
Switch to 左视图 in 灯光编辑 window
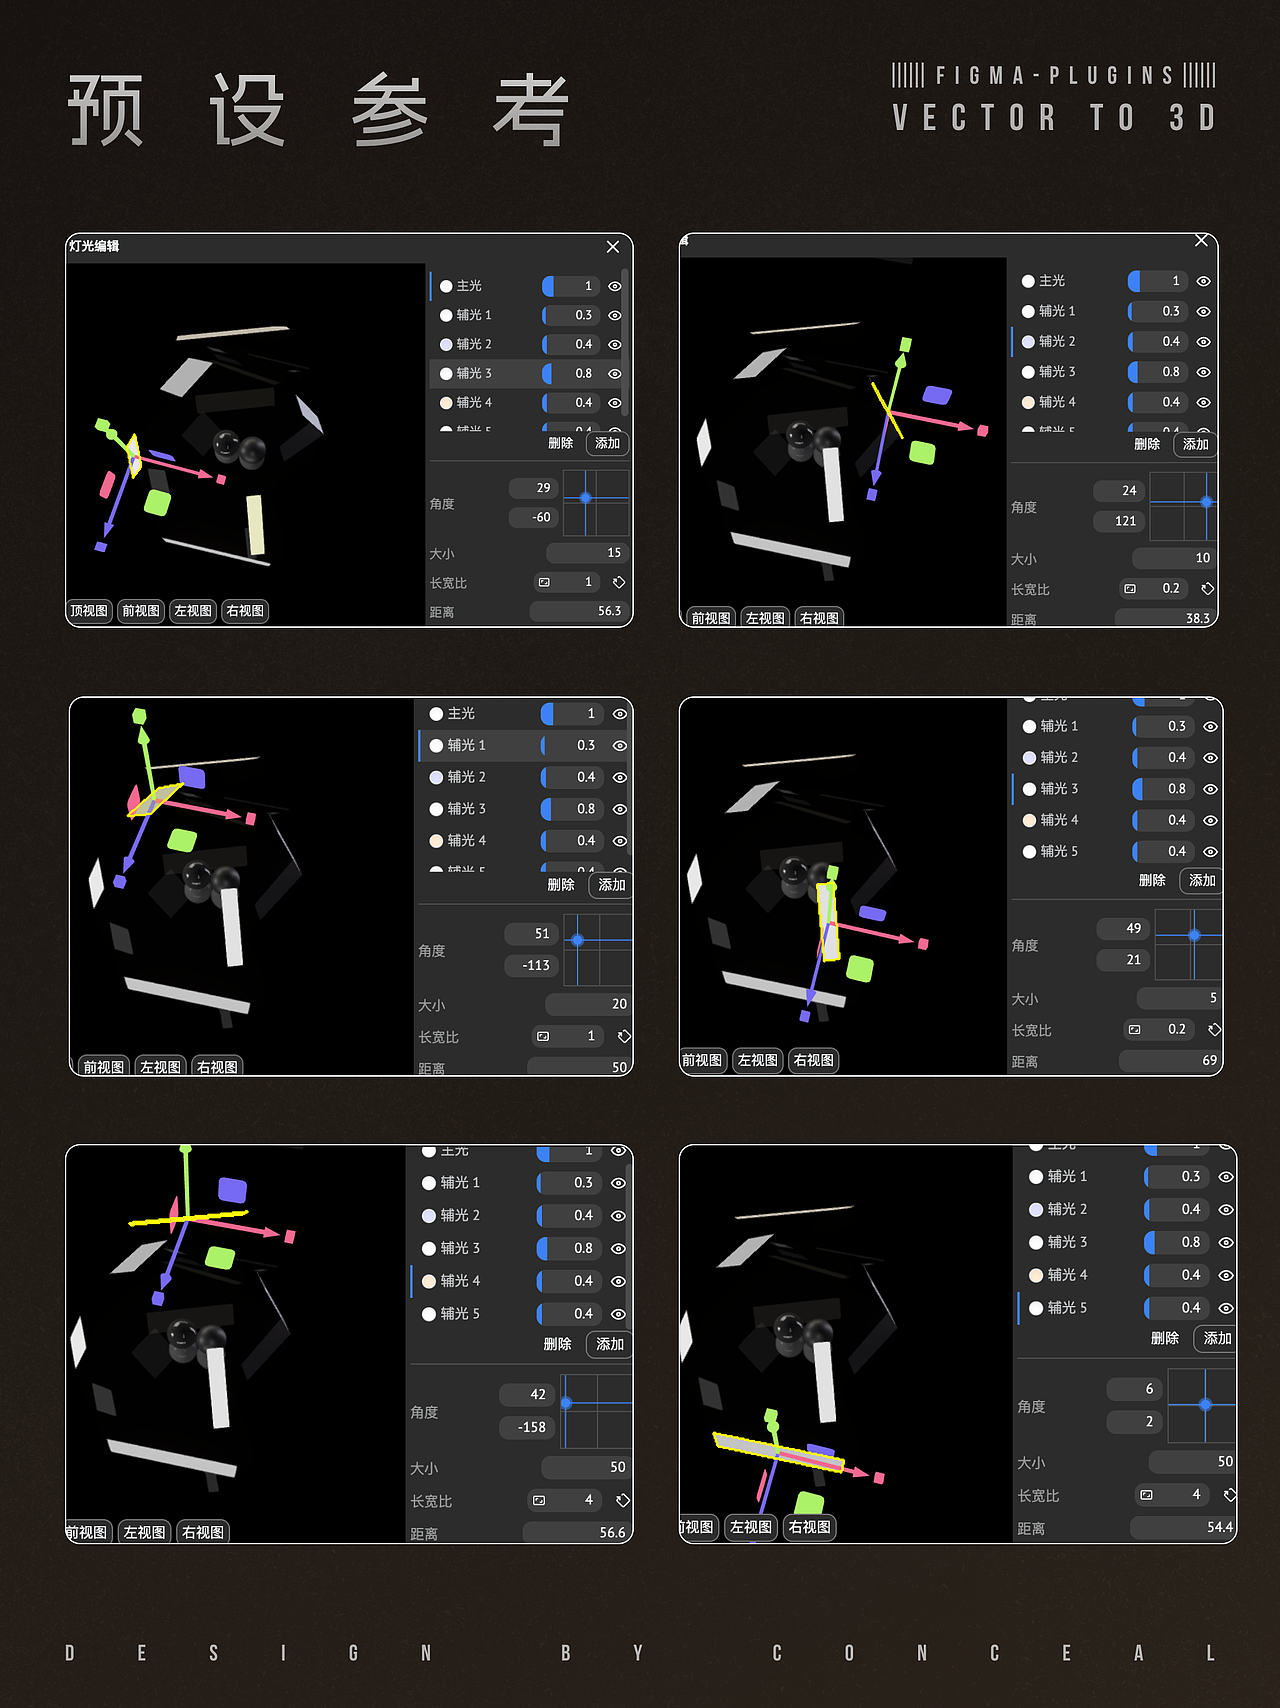point(193,611)
